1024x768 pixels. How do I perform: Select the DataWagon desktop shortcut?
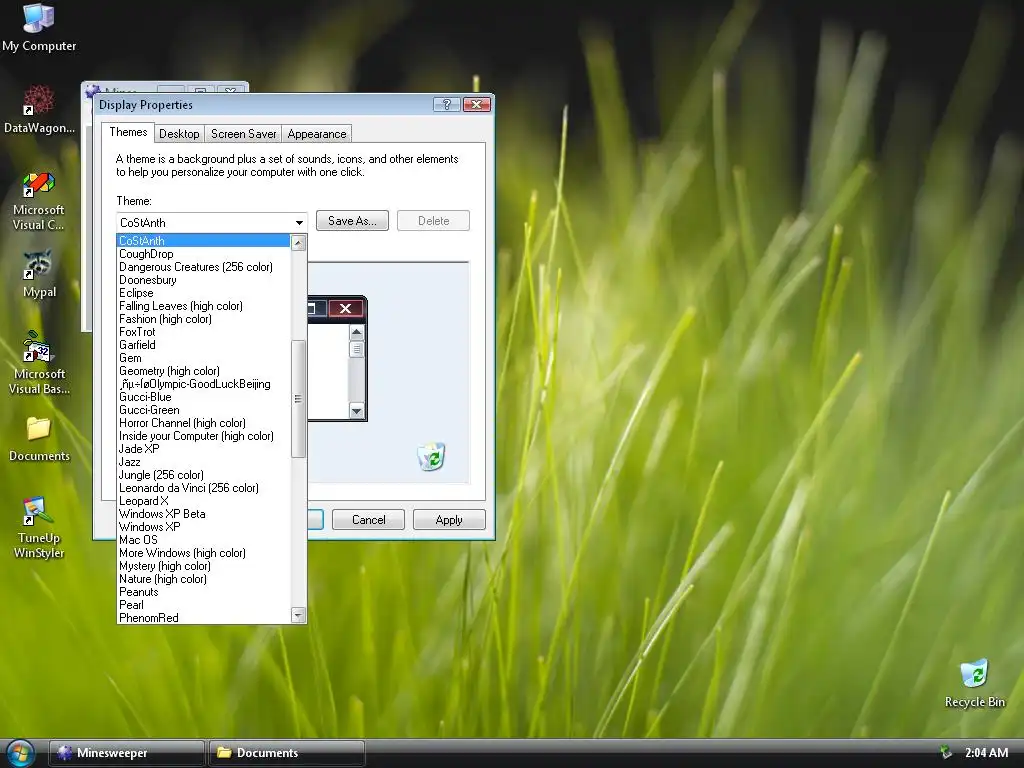[x=39, y=109]
